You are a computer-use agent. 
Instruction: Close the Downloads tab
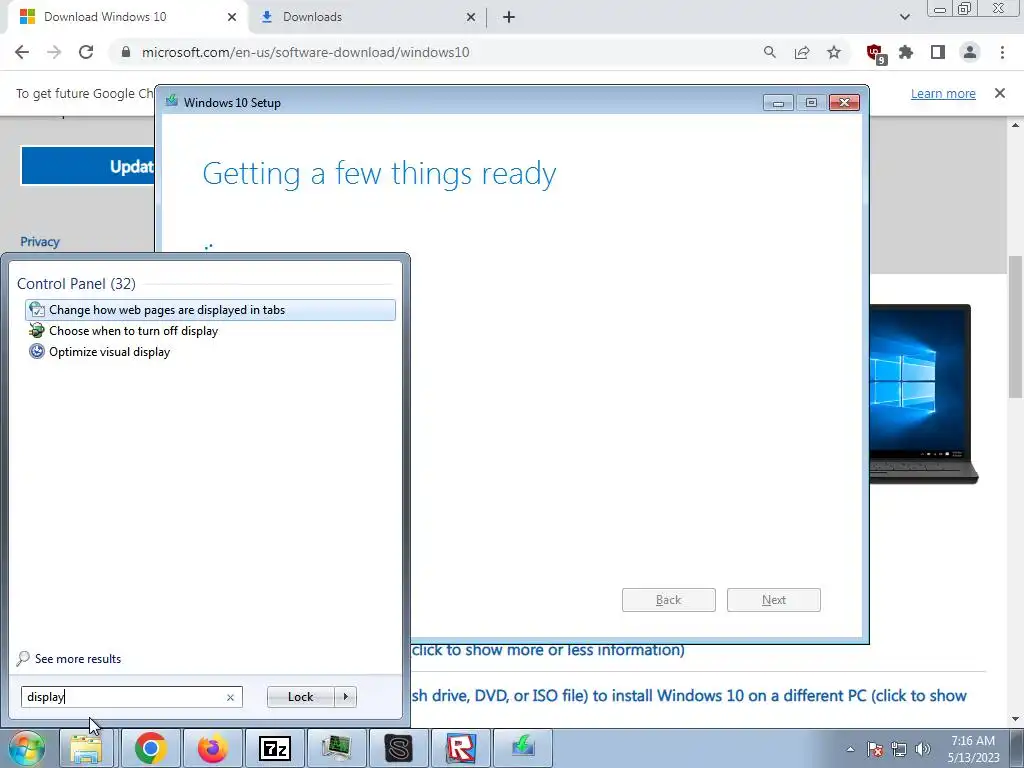point(471,17)
